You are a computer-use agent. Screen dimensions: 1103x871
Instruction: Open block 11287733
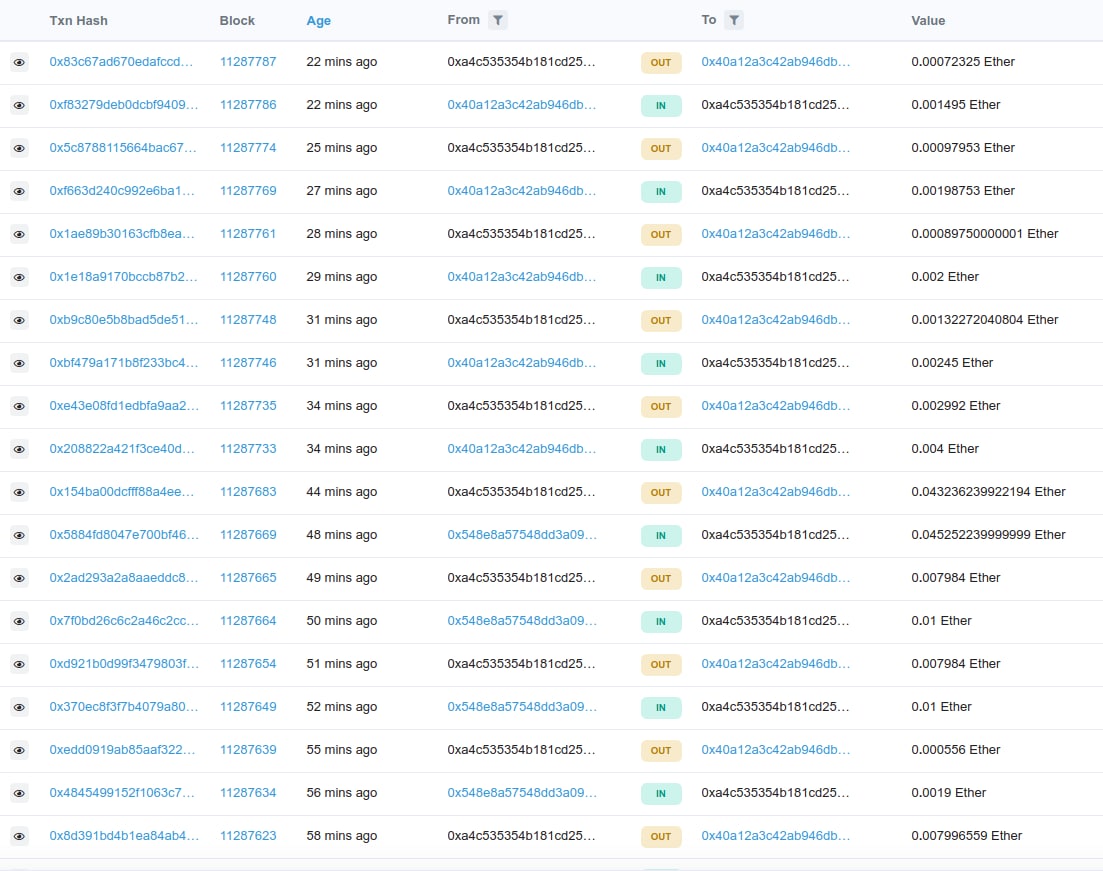coord(248,449)
